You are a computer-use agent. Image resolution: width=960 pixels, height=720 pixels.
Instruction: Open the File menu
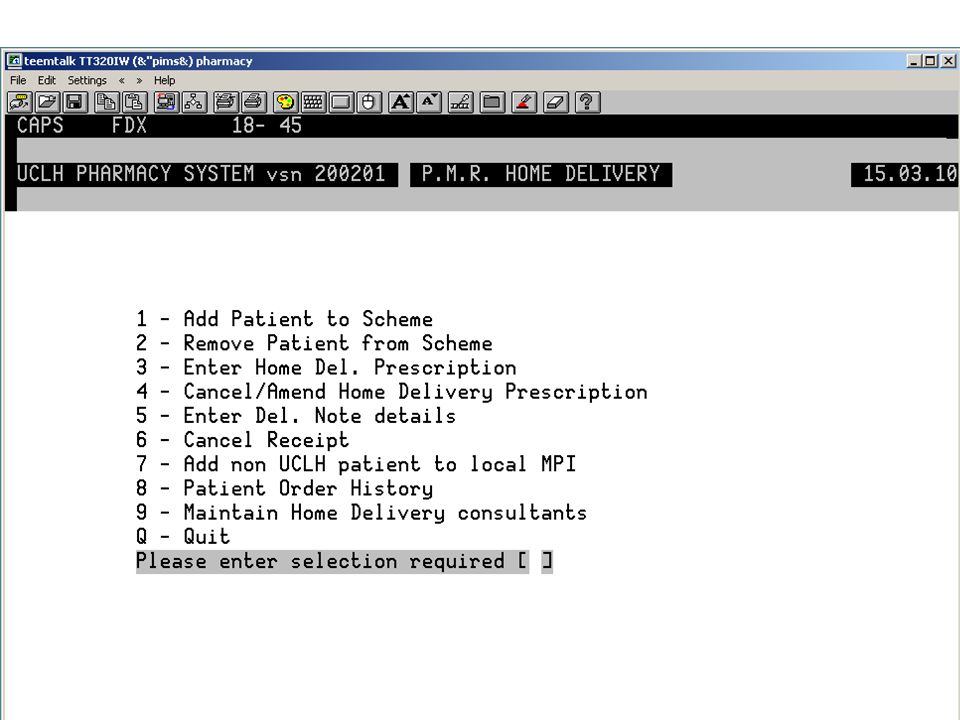(18, 80)
